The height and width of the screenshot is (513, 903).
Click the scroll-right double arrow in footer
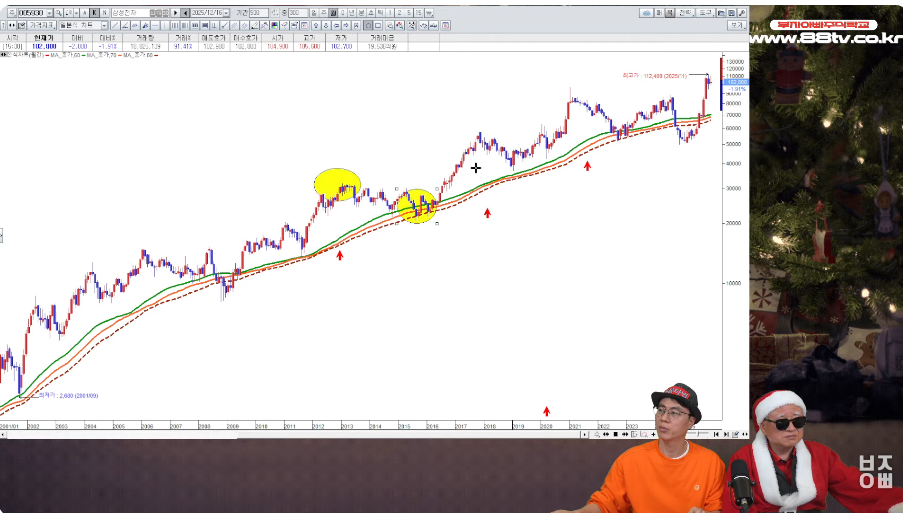click(625, 434)
